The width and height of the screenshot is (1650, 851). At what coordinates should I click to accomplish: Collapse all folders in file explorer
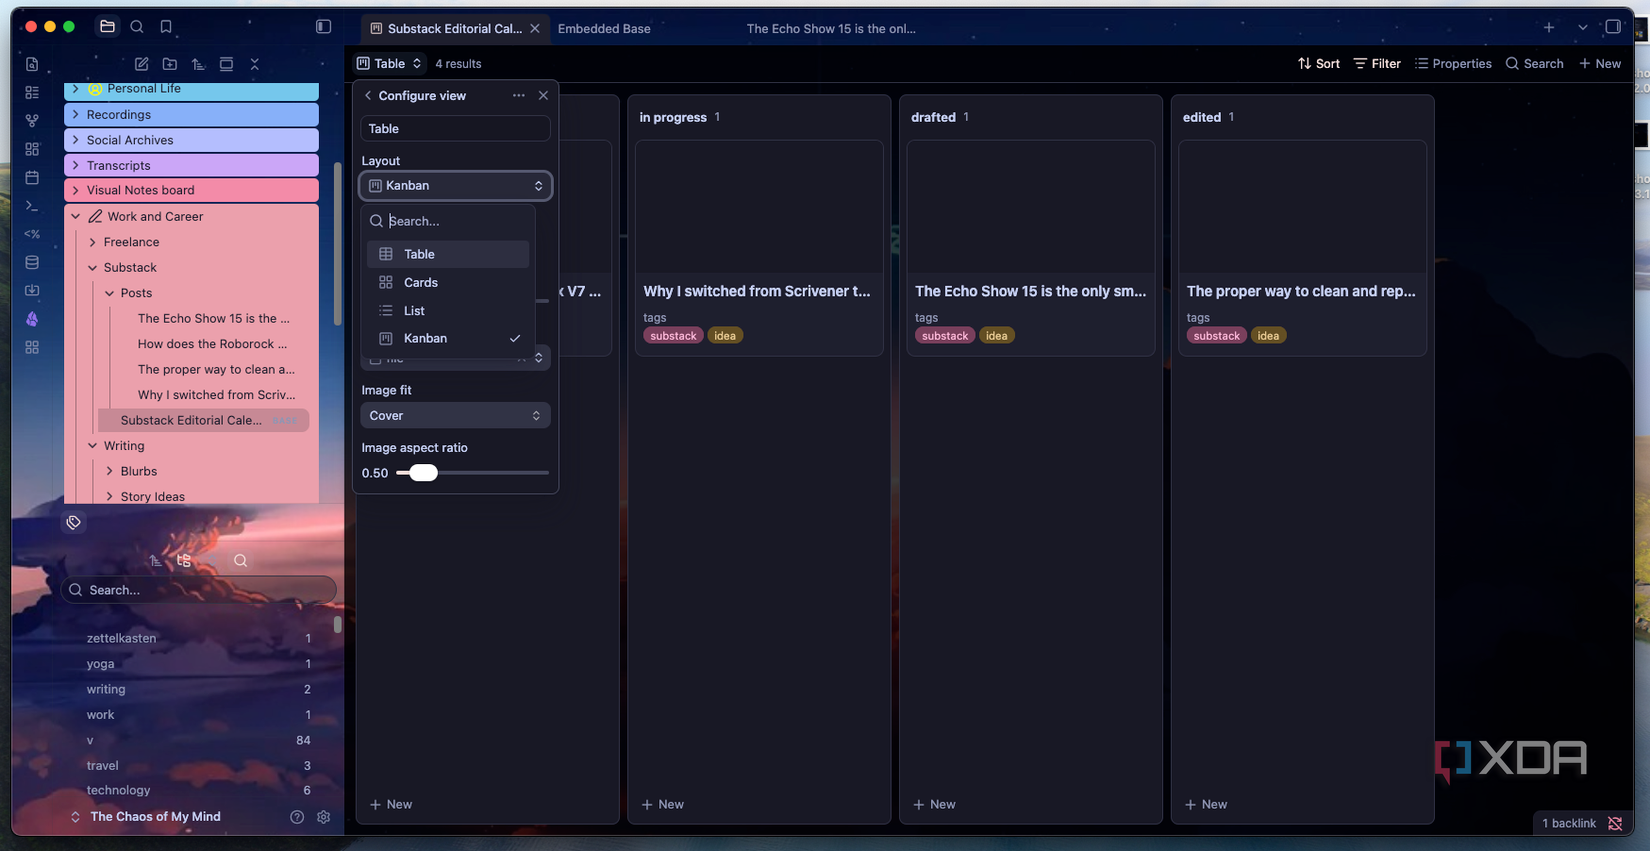pos(255,64)
